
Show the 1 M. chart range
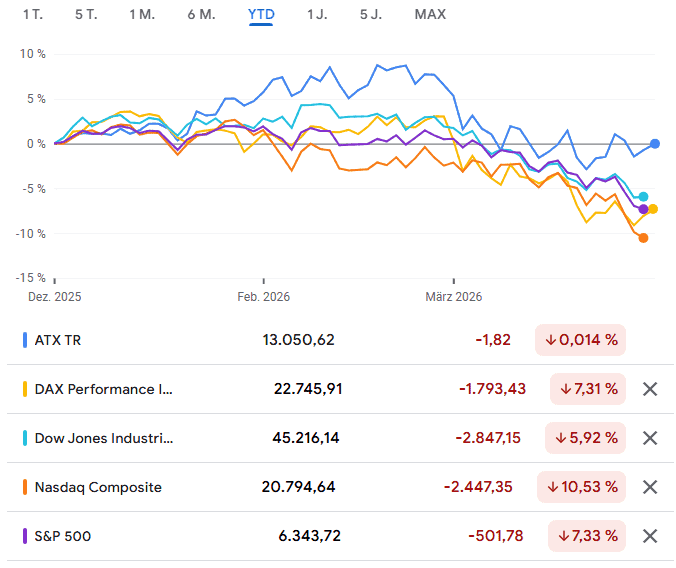click(142, 14)
